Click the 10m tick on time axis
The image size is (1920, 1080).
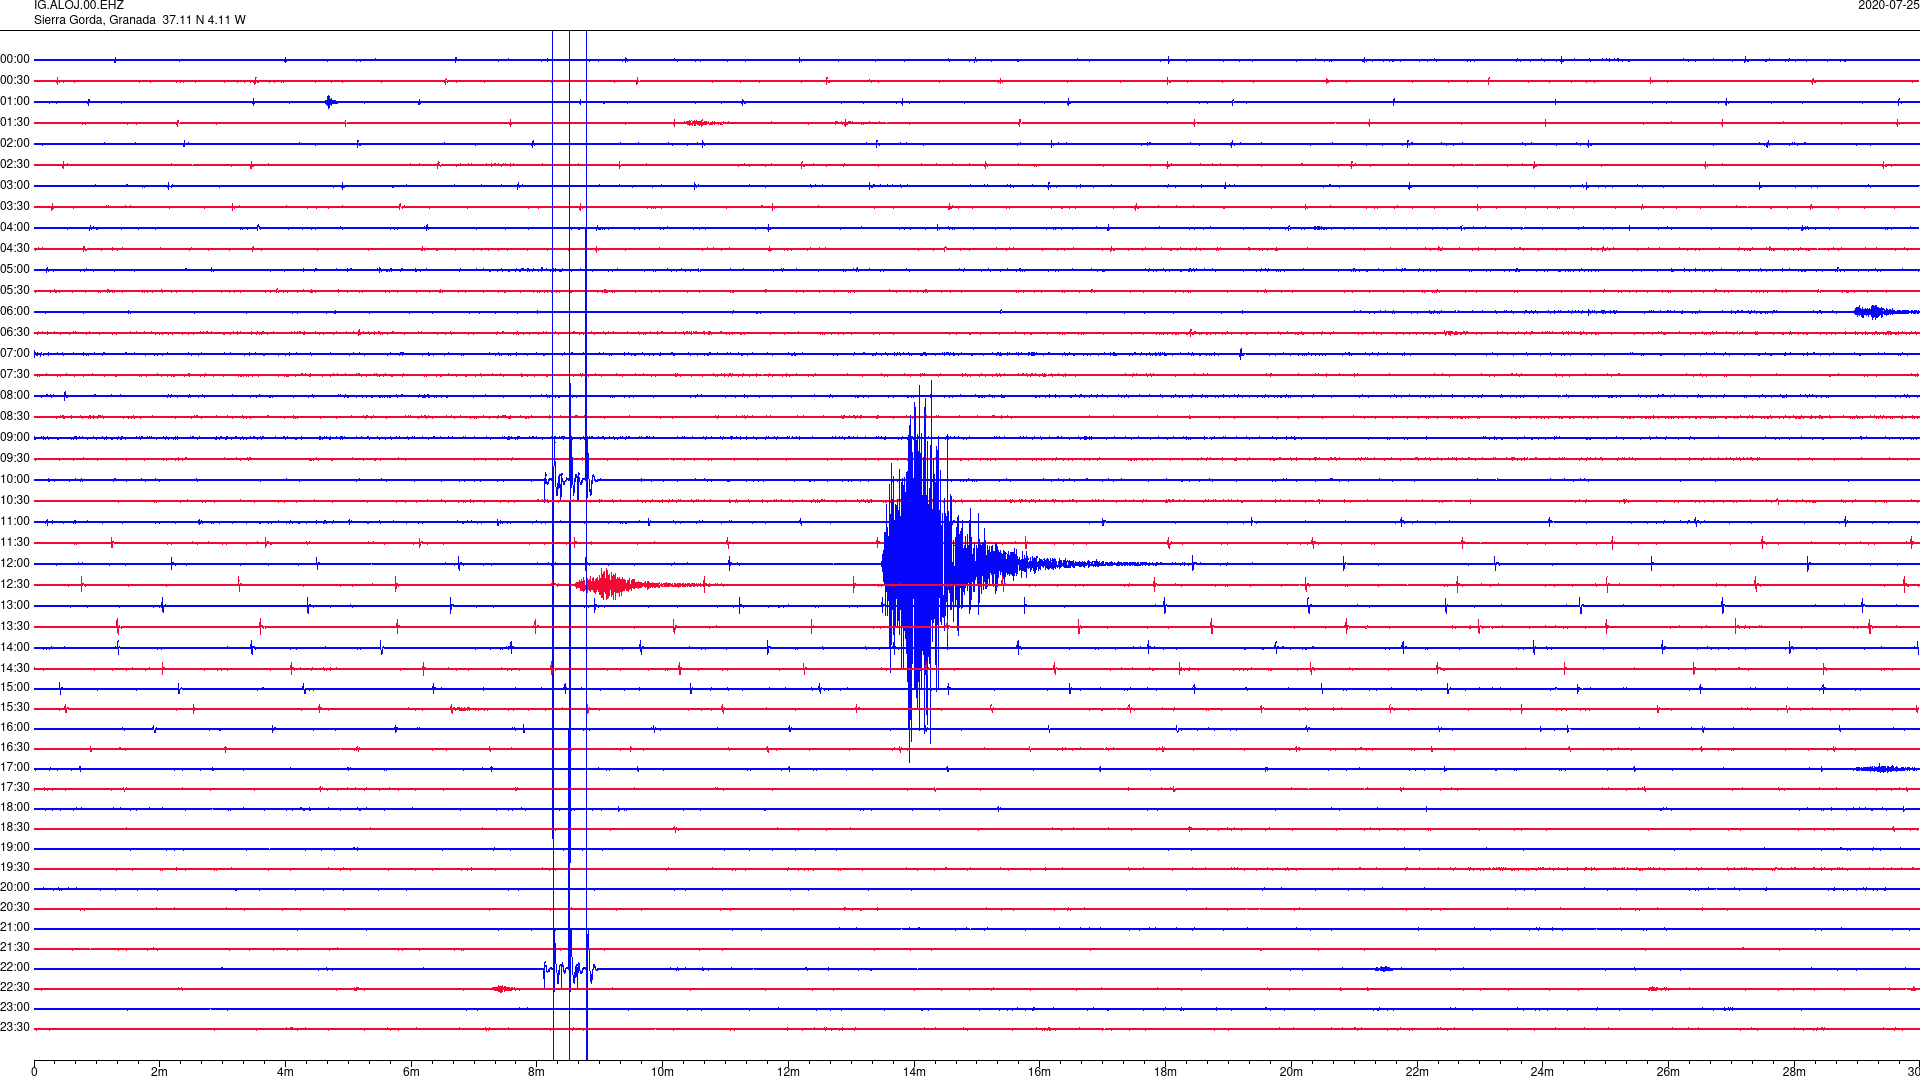(663, 1072)
